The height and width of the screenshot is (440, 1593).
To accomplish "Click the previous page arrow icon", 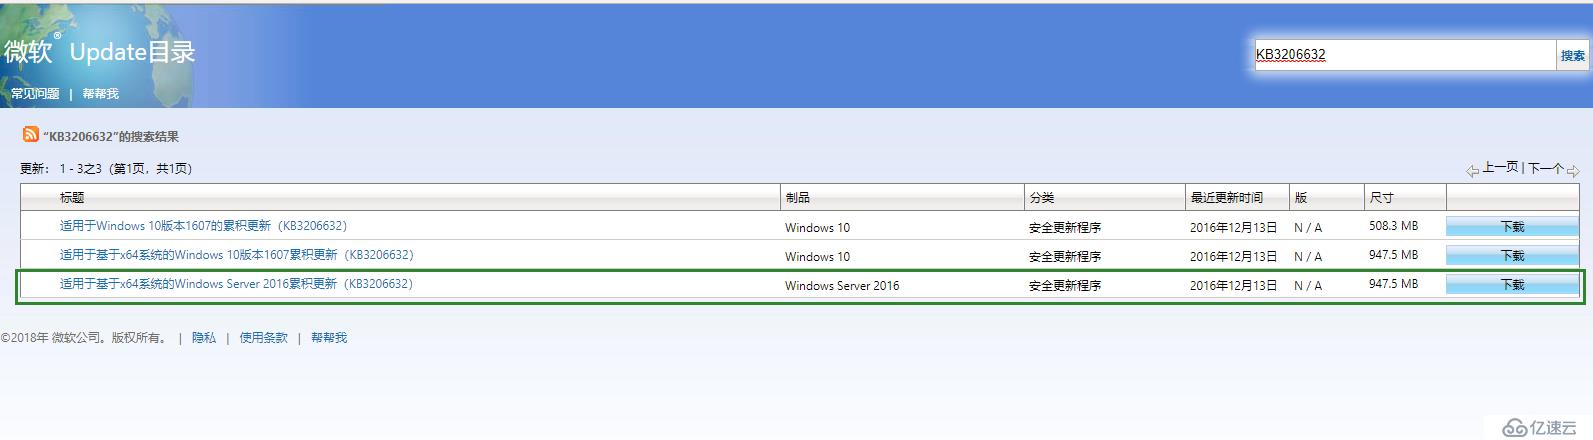I will (x=1473, y=171).
